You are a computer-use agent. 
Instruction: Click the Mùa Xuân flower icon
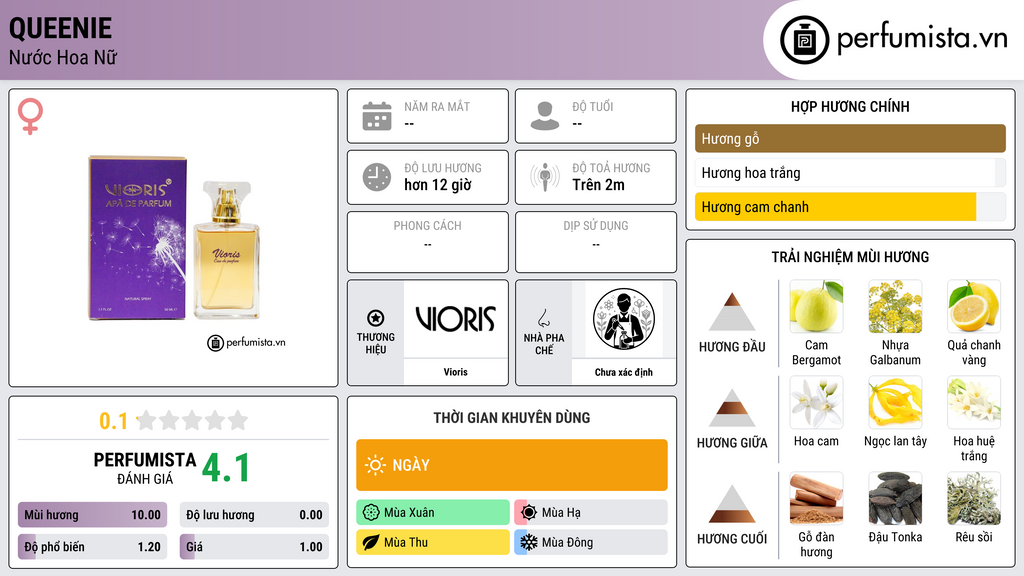(x=371, y=513)
